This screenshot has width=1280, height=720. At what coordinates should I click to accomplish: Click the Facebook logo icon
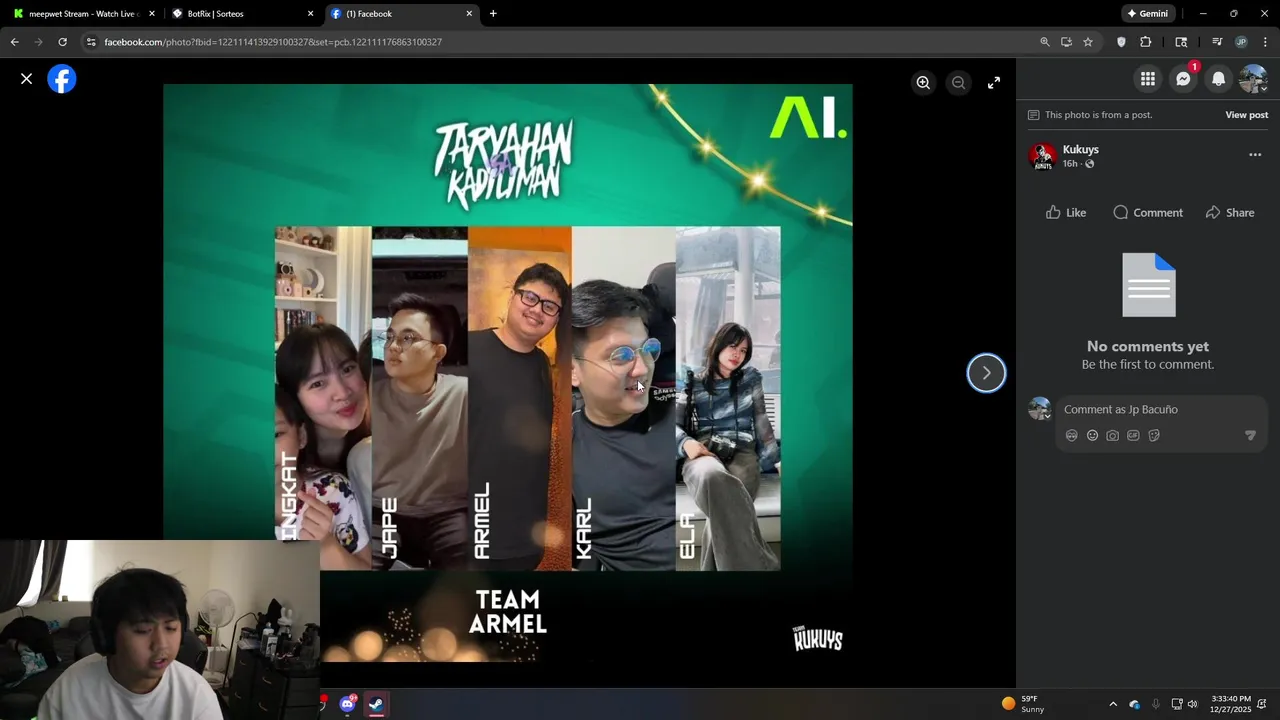tap(62, 79)
